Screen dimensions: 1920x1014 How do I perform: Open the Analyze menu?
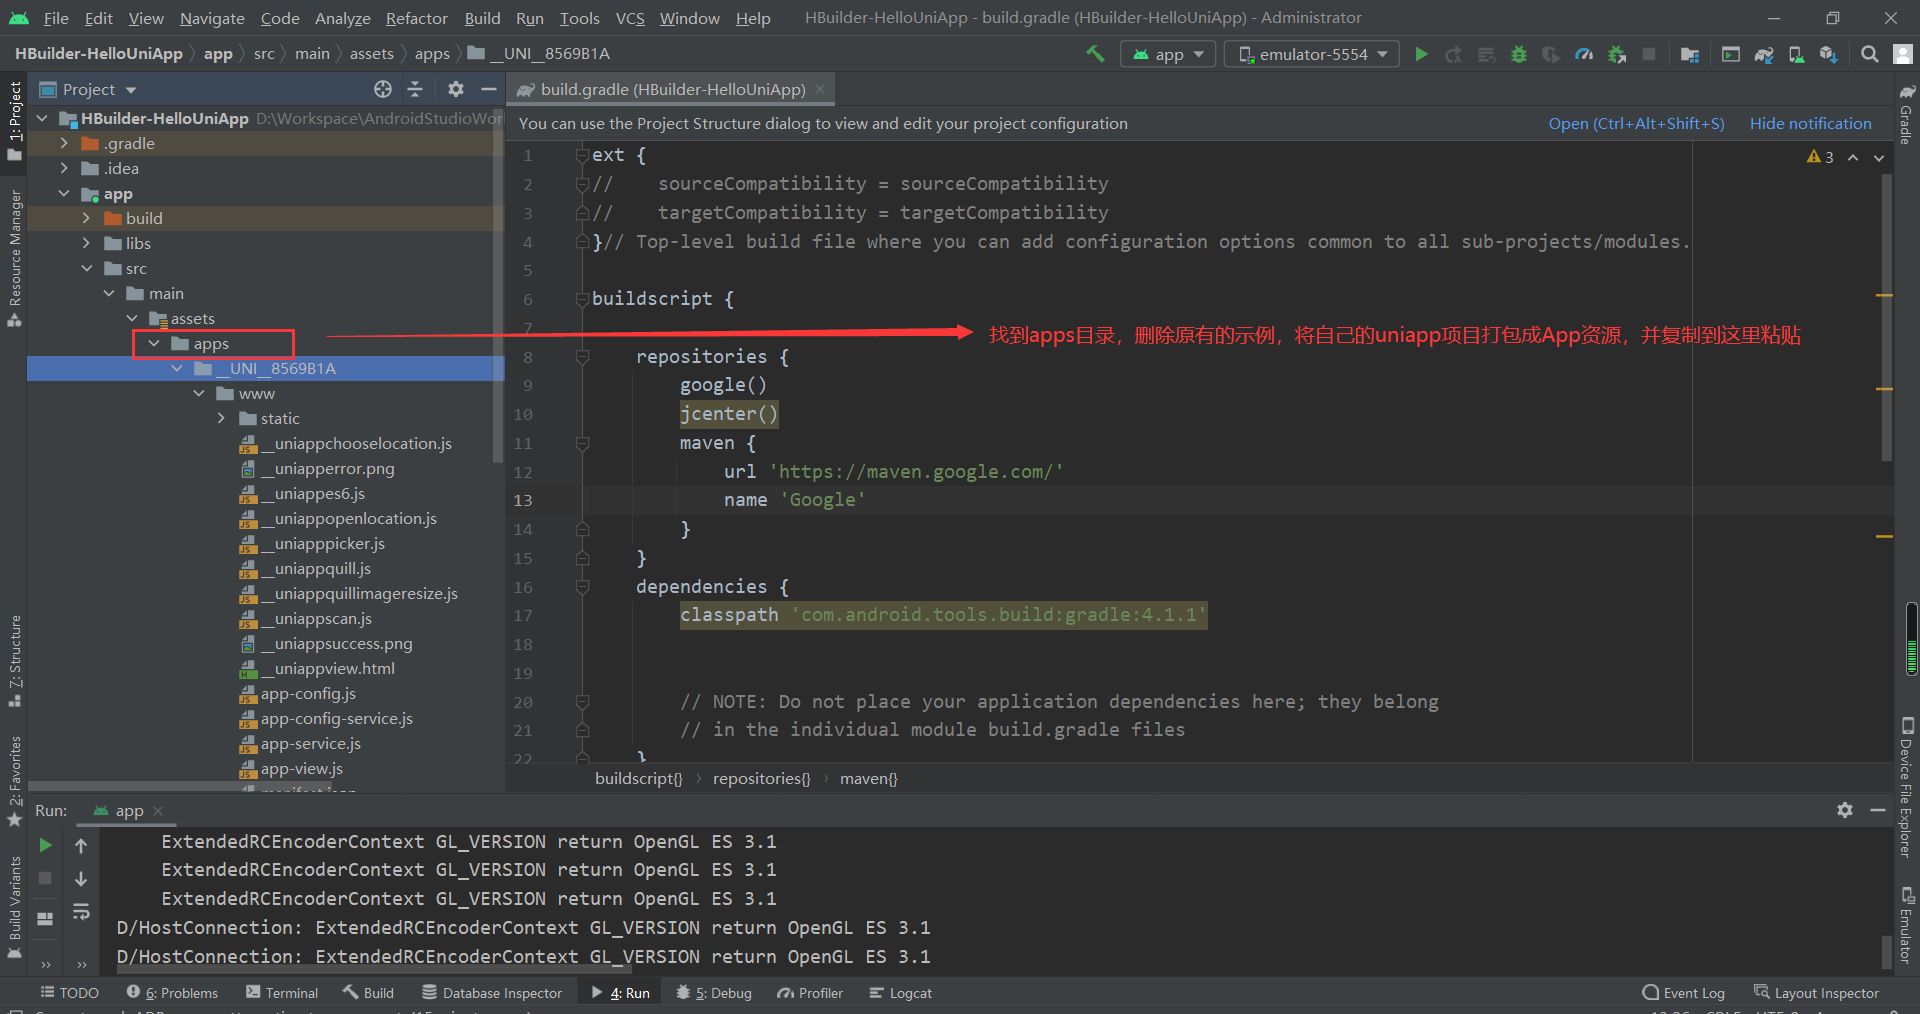(342, 18)
